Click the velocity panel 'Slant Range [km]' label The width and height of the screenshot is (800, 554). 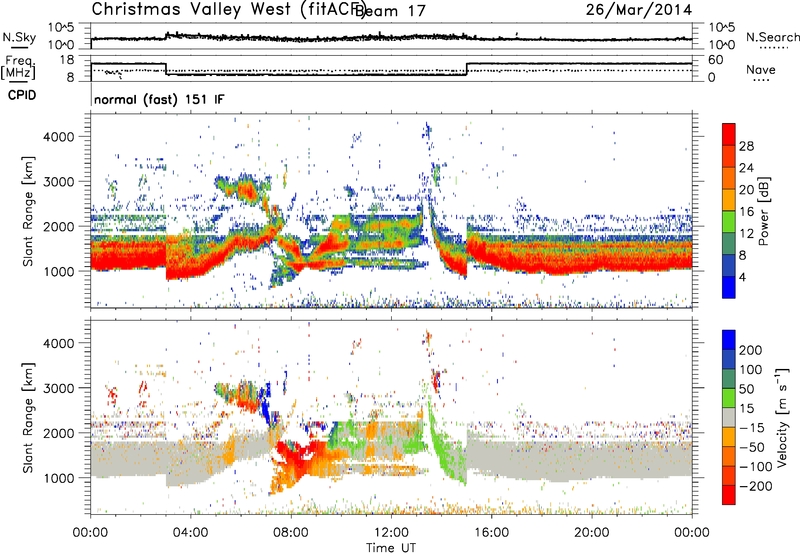pos(28,418)
